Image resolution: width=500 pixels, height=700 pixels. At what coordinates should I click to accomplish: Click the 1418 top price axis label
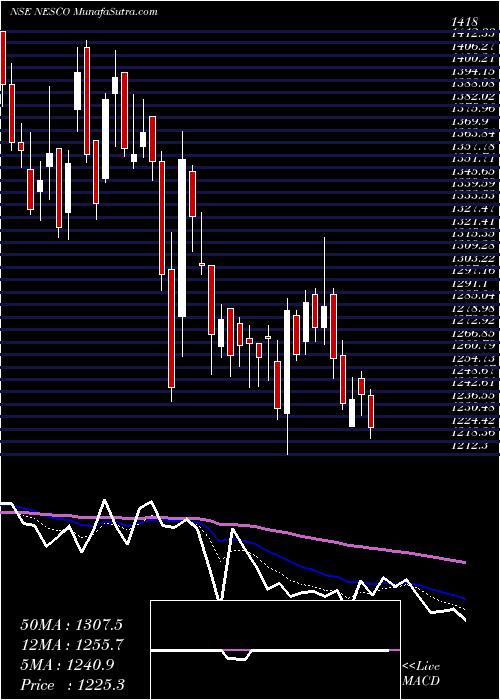pos(465,22)
